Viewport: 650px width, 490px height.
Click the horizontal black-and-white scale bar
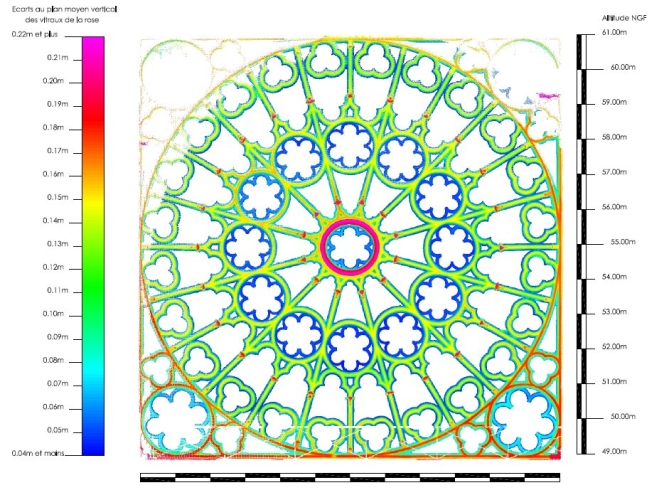(x=350, y=477)
